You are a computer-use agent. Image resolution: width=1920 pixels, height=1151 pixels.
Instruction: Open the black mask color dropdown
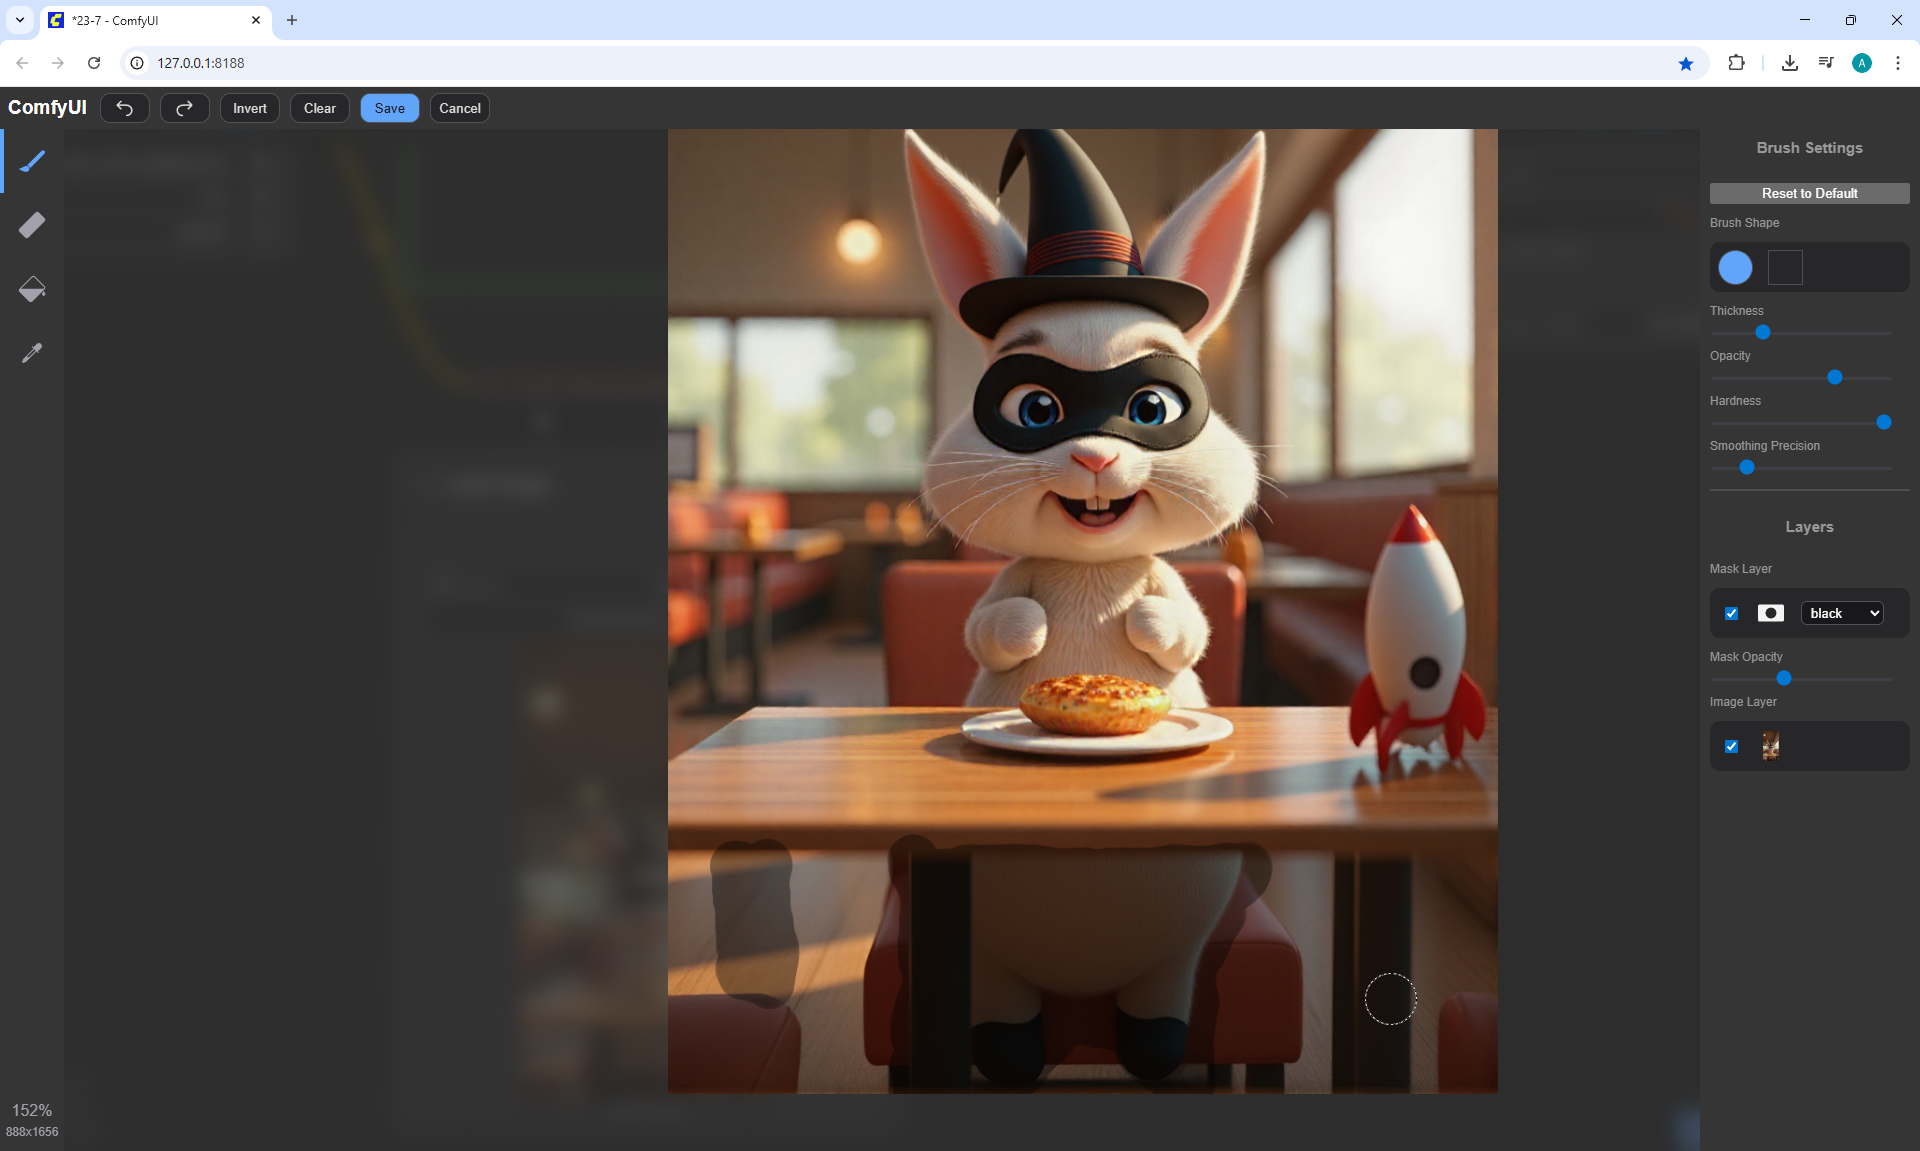(1842, 613)
